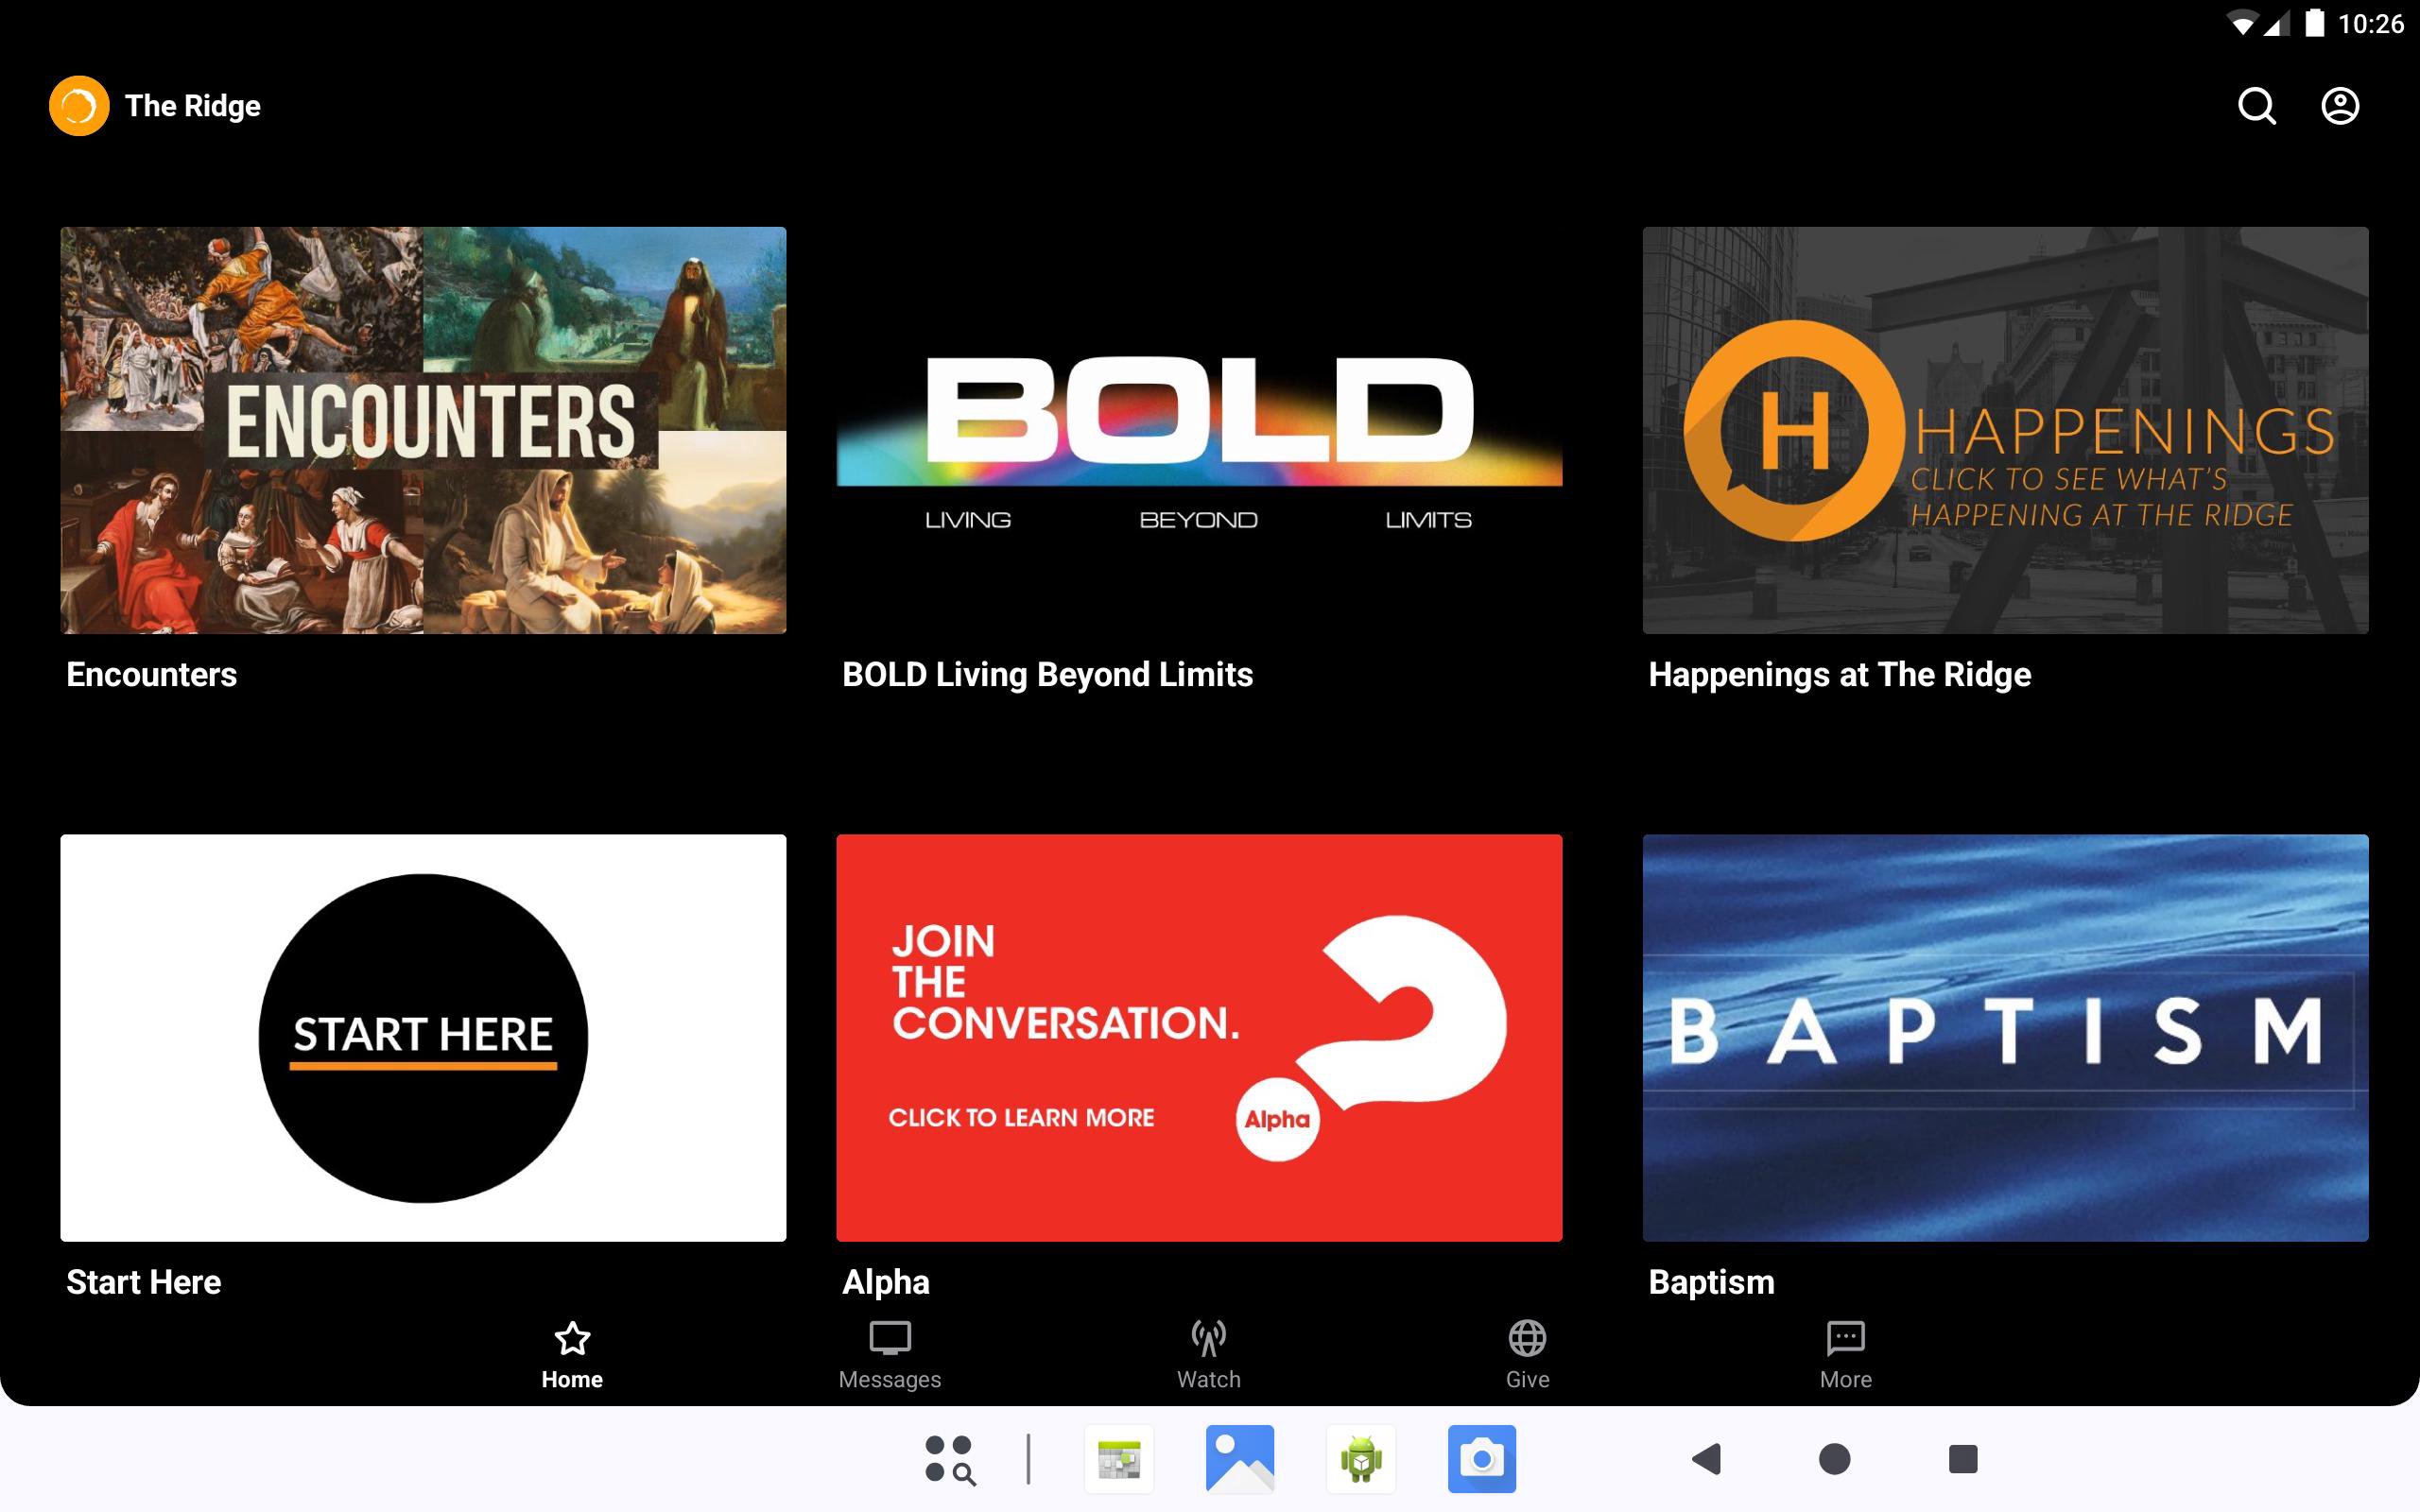Switch to the Home tab
Screen dimensions: 2420x1512
tap(572, 1355)
